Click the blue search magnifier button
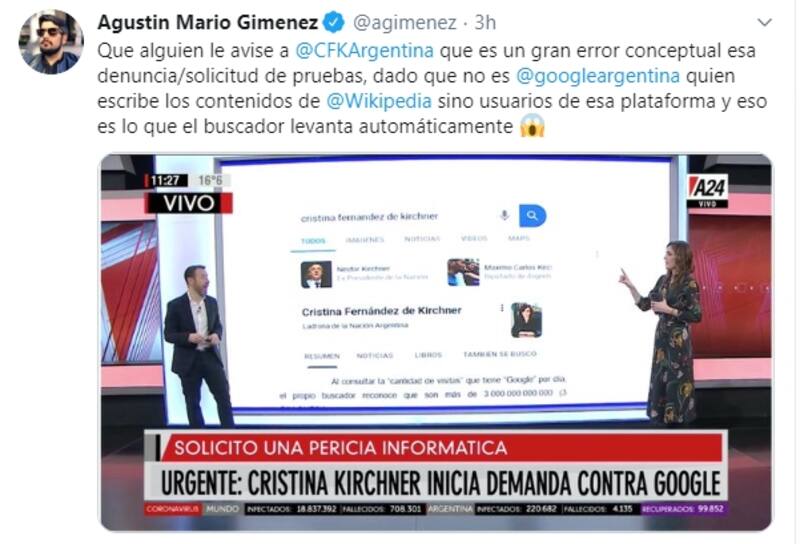The width and height of the screenshot is (800, 544). coord(532,215)
